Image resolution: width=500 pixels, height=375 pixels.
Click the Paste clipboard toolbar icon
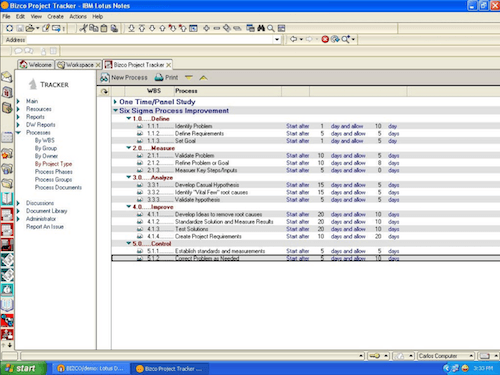click(x=104, y=28)
